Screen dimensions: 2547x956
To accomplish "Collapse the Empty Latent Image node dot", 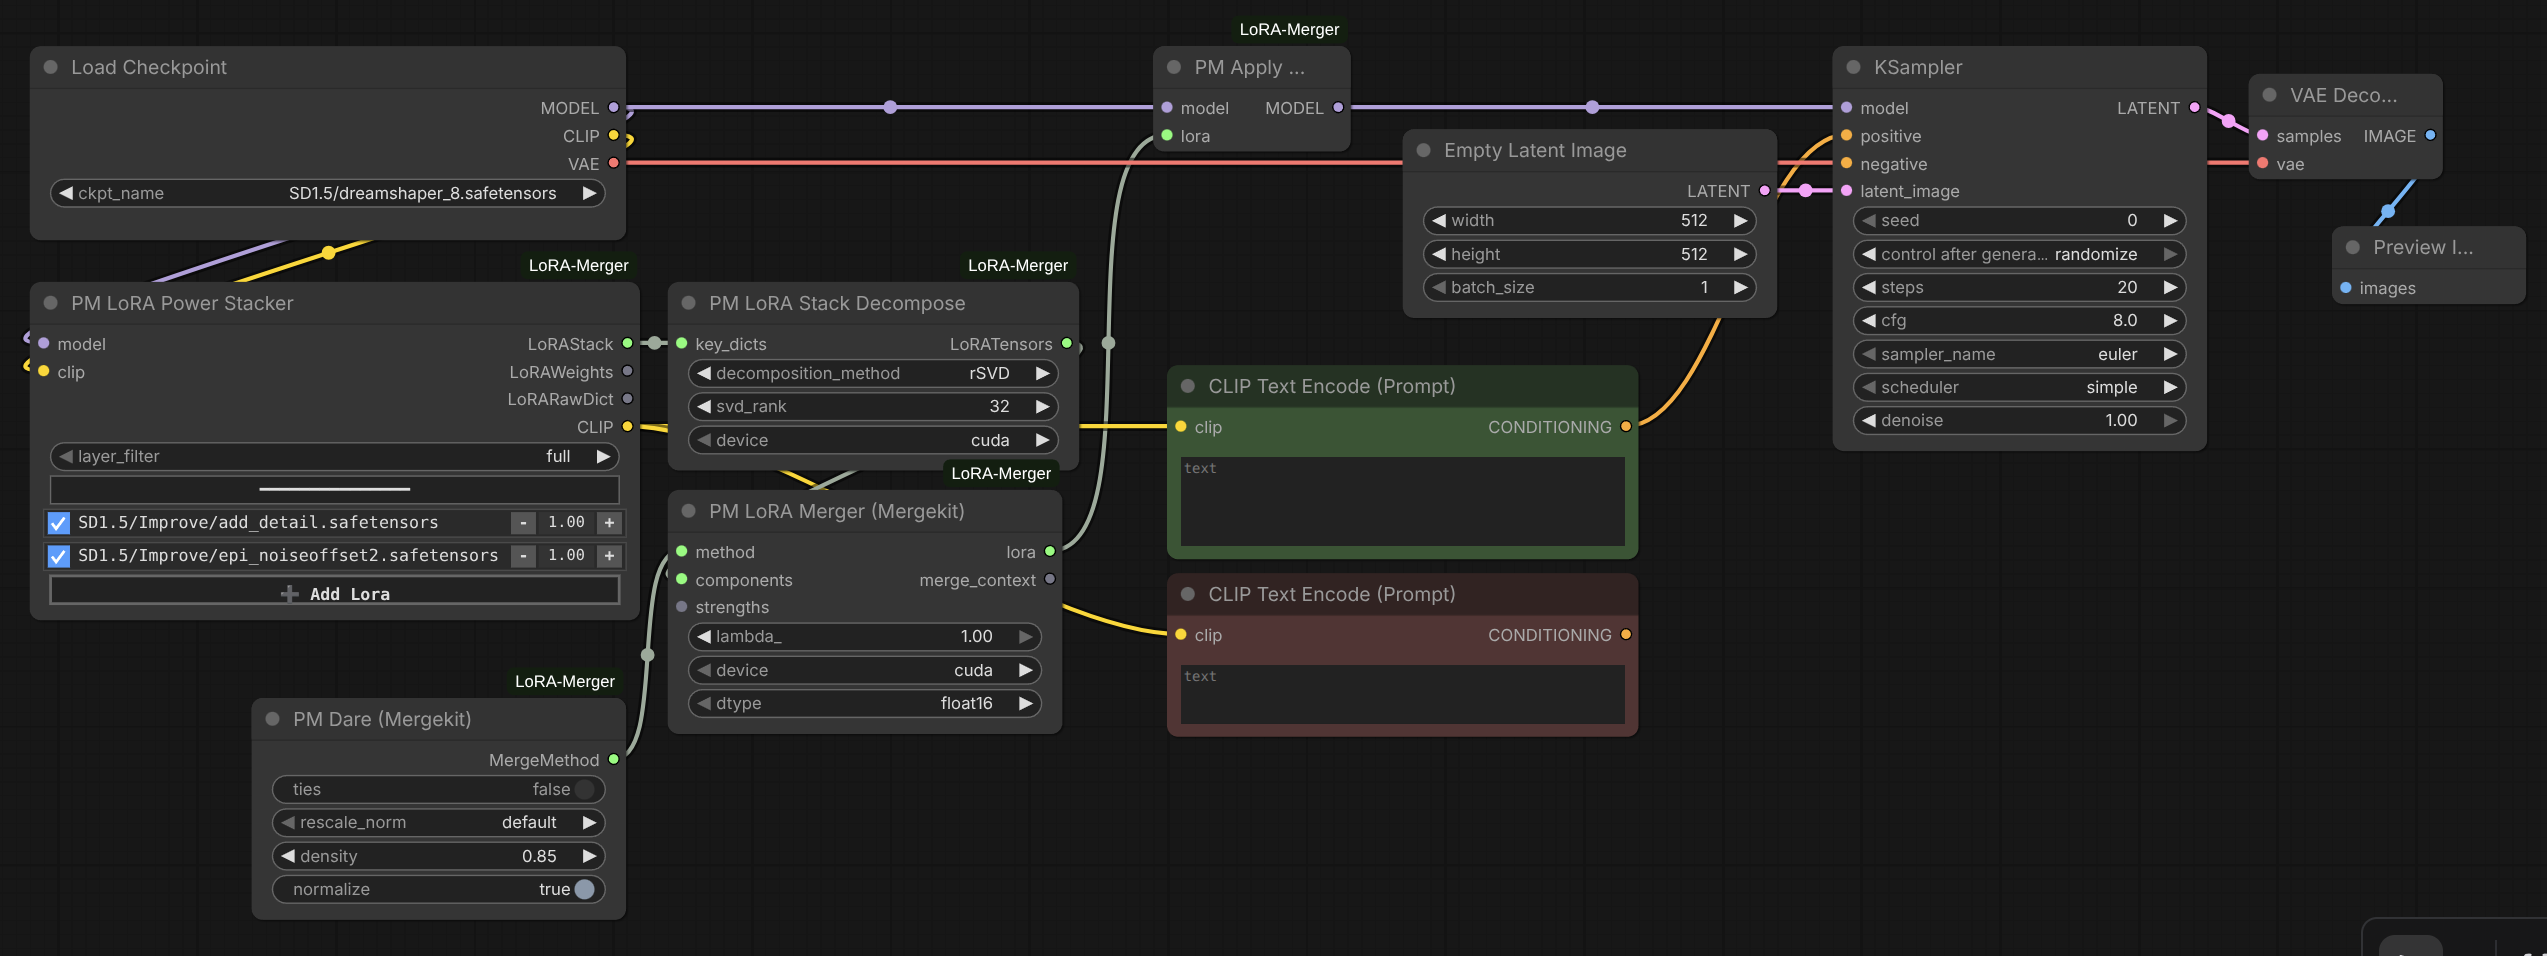I will 1423,150.
